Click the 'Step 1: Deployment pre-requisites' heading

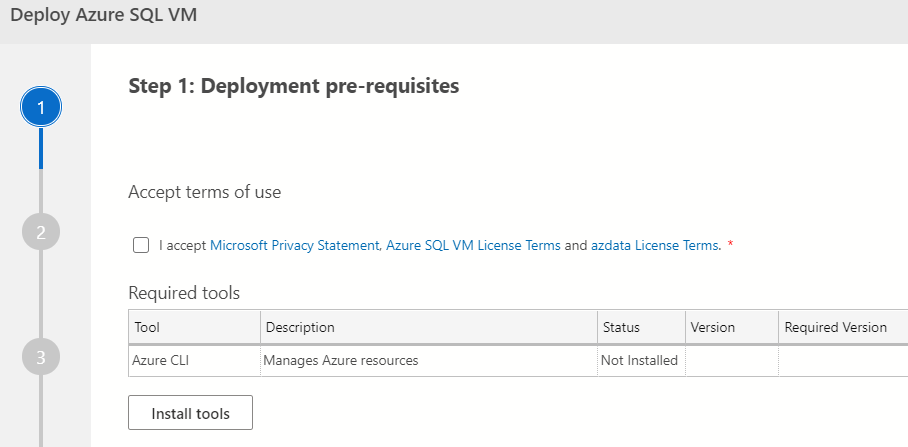[294, 86]
